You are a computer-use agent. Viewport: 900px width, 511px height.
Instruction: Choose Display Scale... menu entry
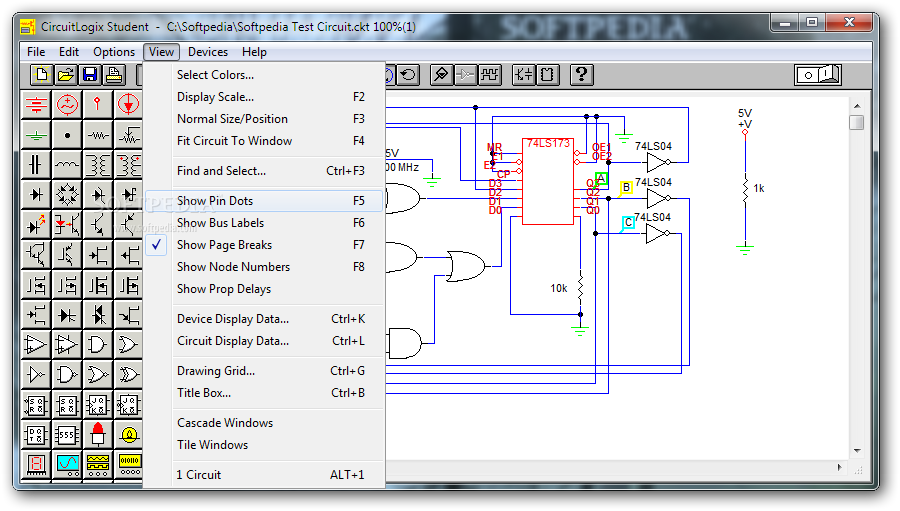pos(263,97)
